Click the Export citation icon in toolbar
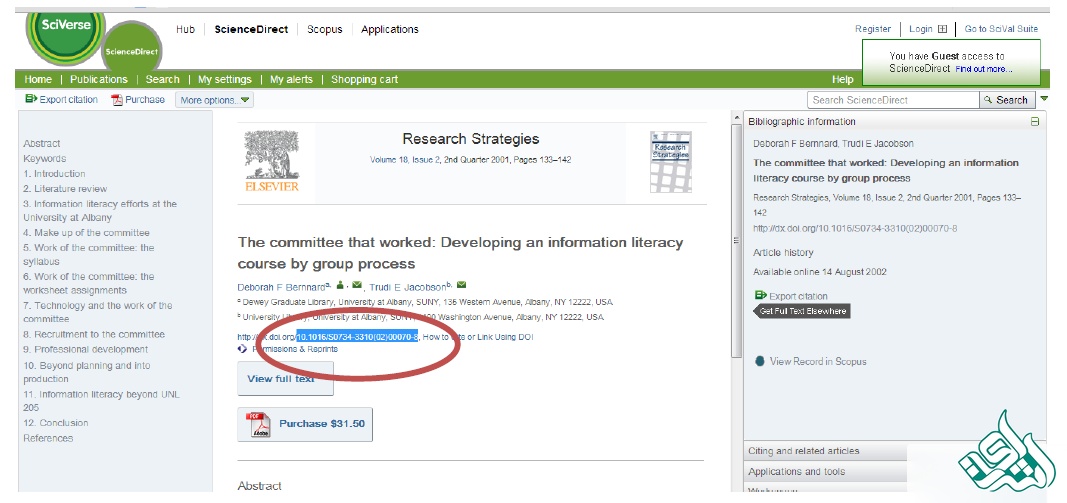This screenshot has height=503, width=1067. (x=31, y=99)
